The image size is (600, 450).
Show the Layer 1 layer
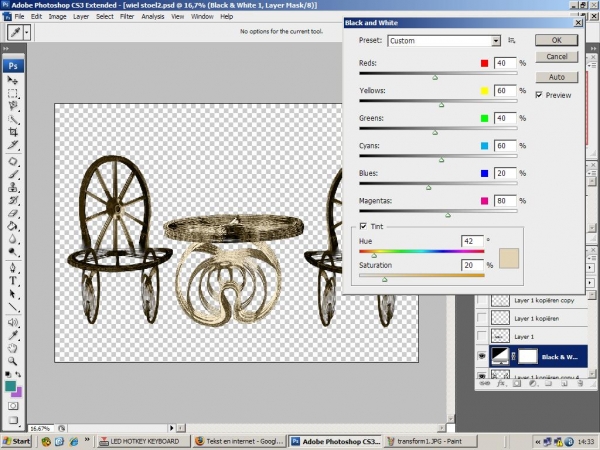click(x=482, y=336)
